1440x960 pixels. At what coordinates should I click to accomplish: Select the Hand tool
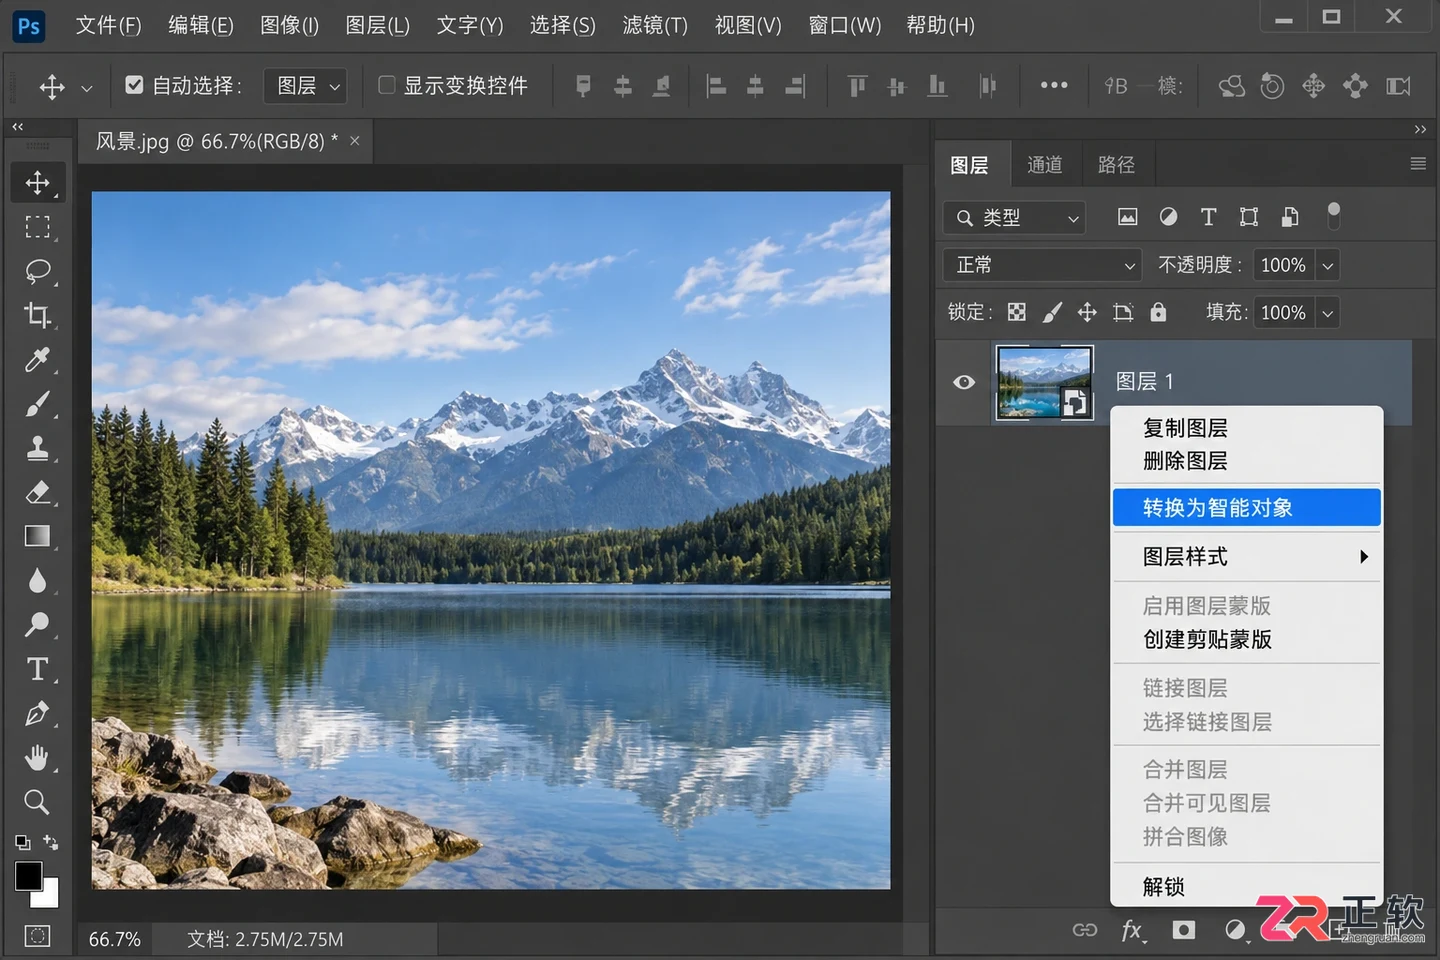(38, 757)
